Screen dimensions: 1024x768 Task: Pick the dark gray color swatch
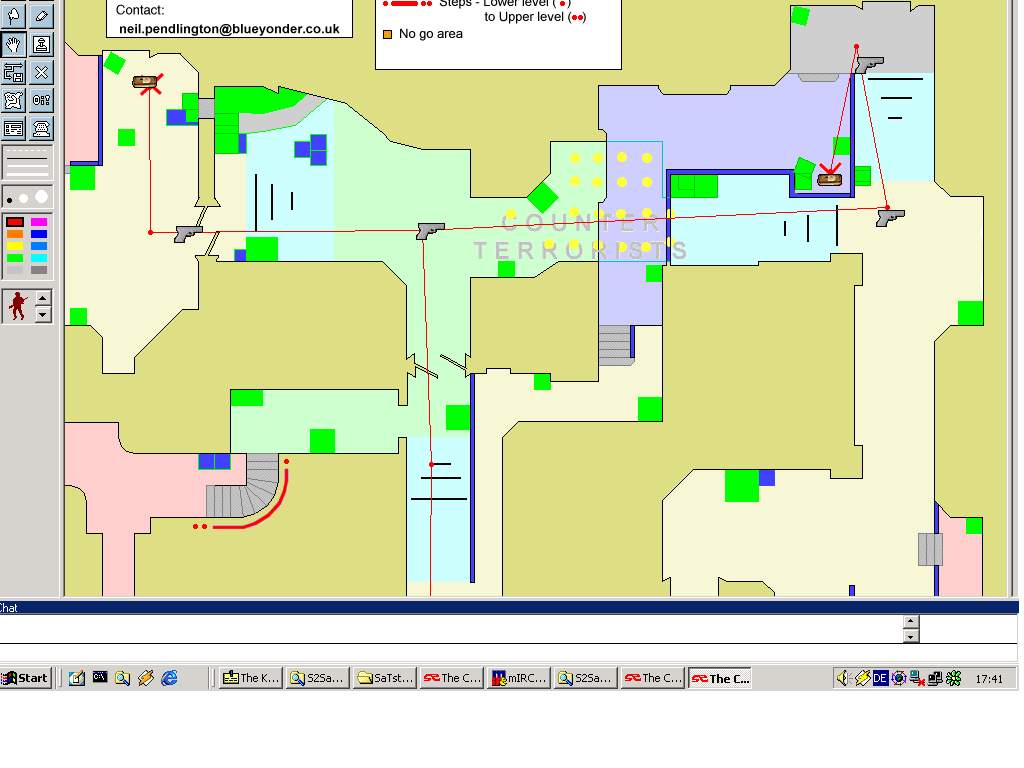39,270
